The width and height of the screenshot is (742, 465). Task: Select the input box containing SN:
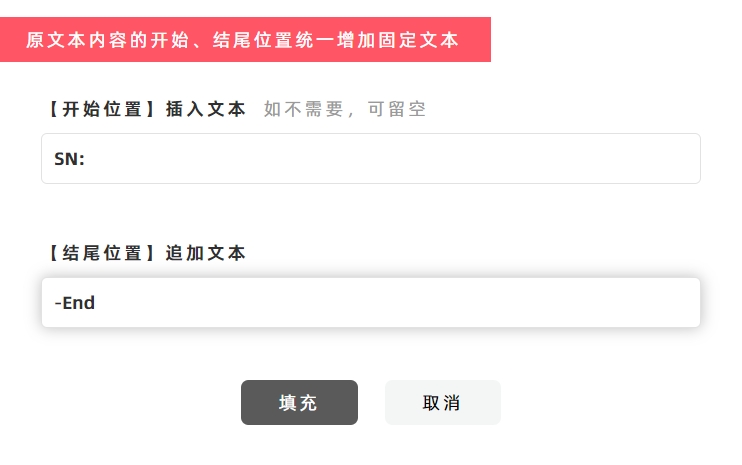pyautogui.click(x=370, y=159)
